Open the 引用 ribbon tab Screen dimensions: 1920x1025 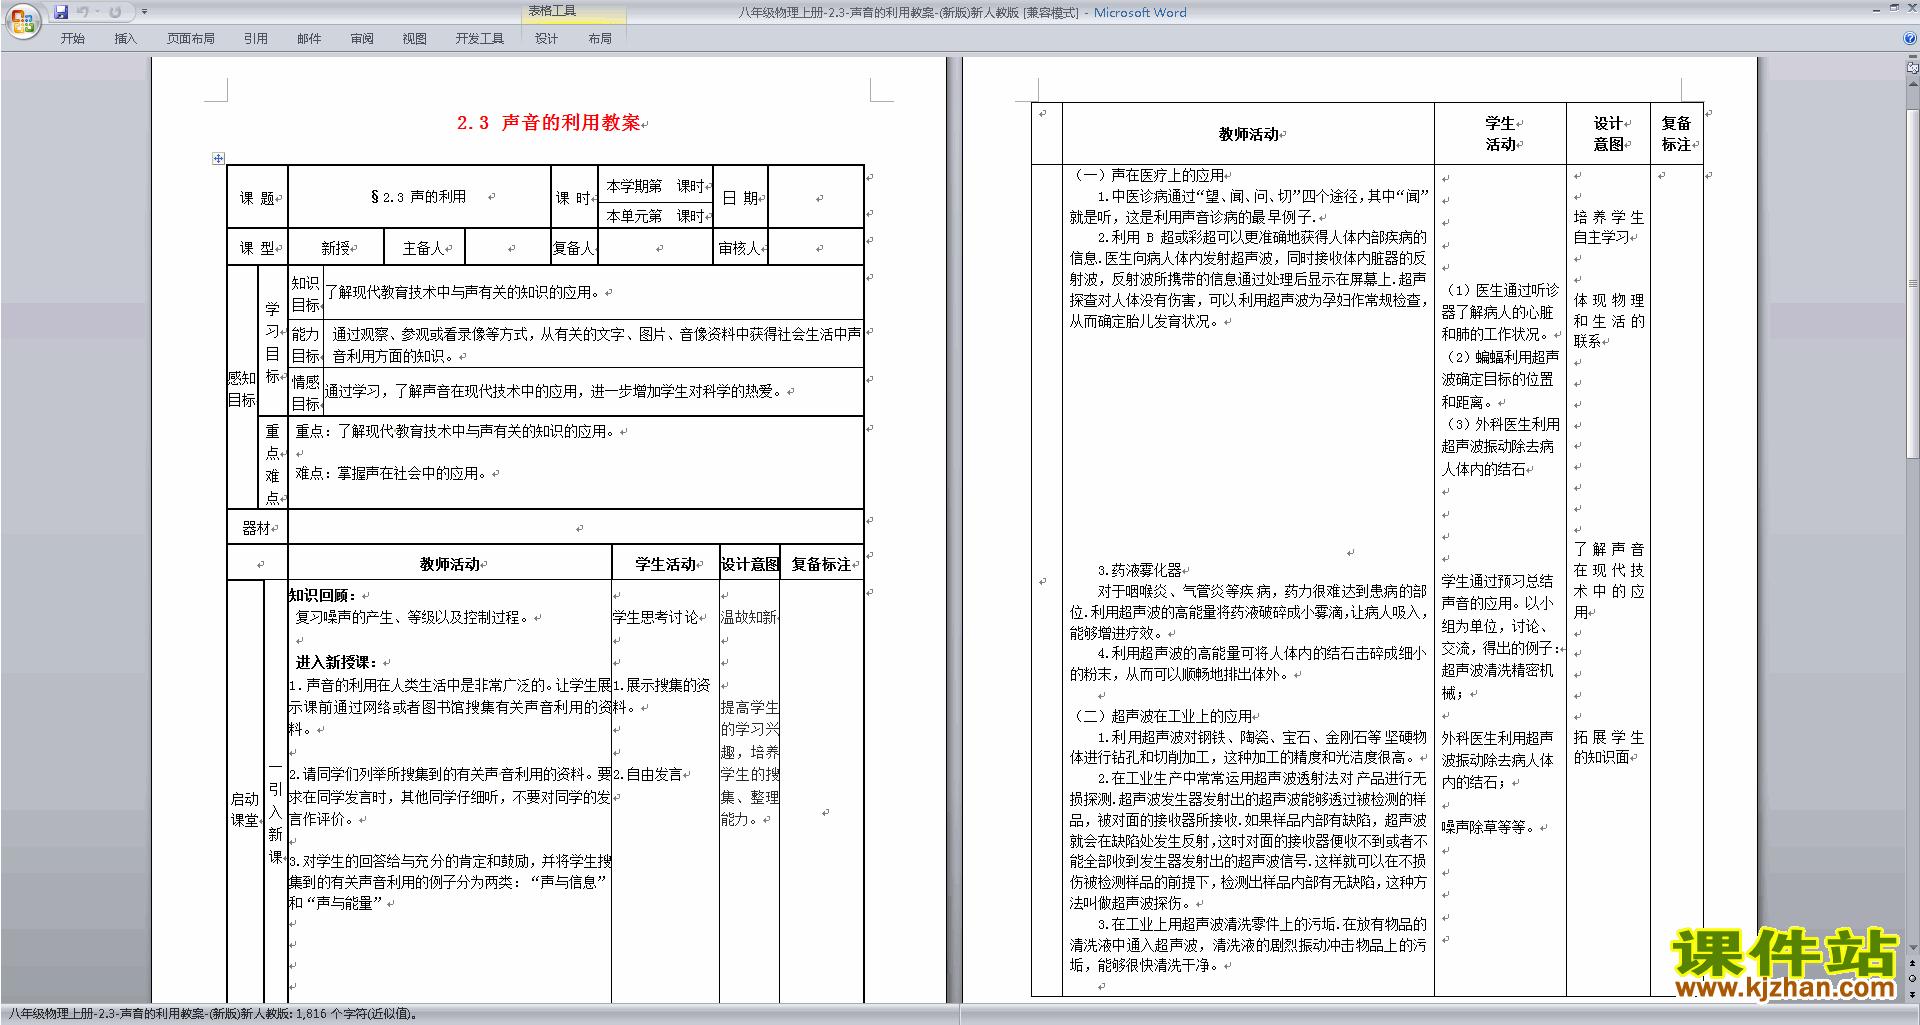[256, 39]
